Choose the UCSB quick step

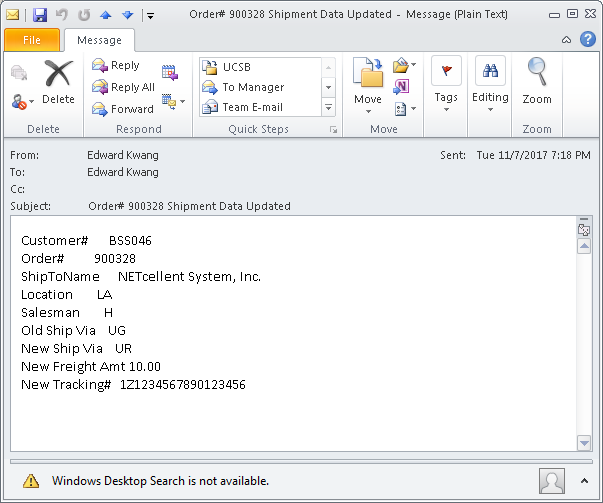pyautogui.click(x=261, y=67)
